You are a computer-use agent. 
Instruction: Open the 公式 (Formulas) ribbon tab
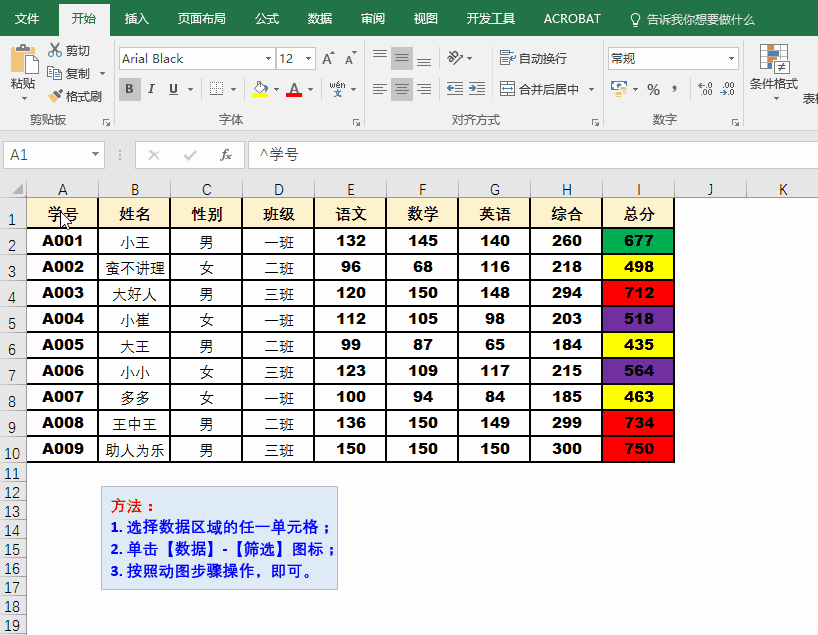pyautogui.click(x=267, y=19)
